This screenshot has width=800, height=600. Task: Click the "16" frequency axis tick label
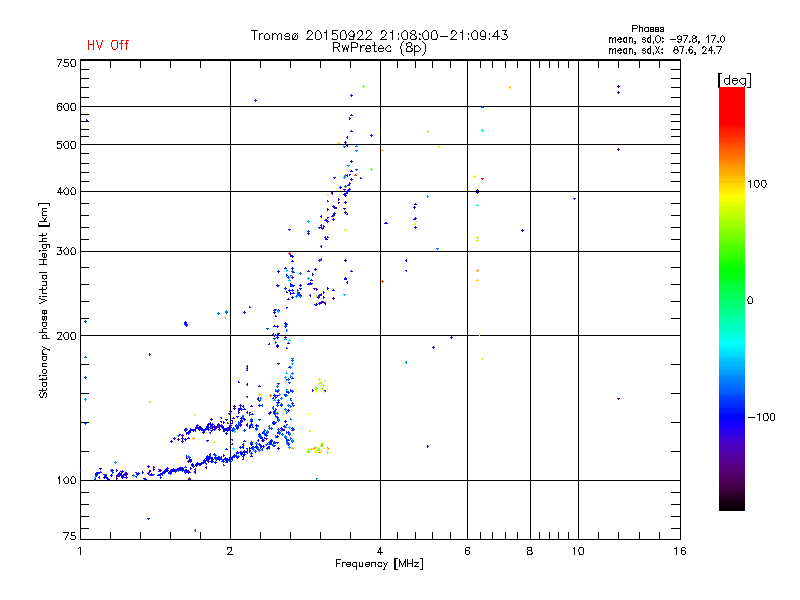[680, 551]
